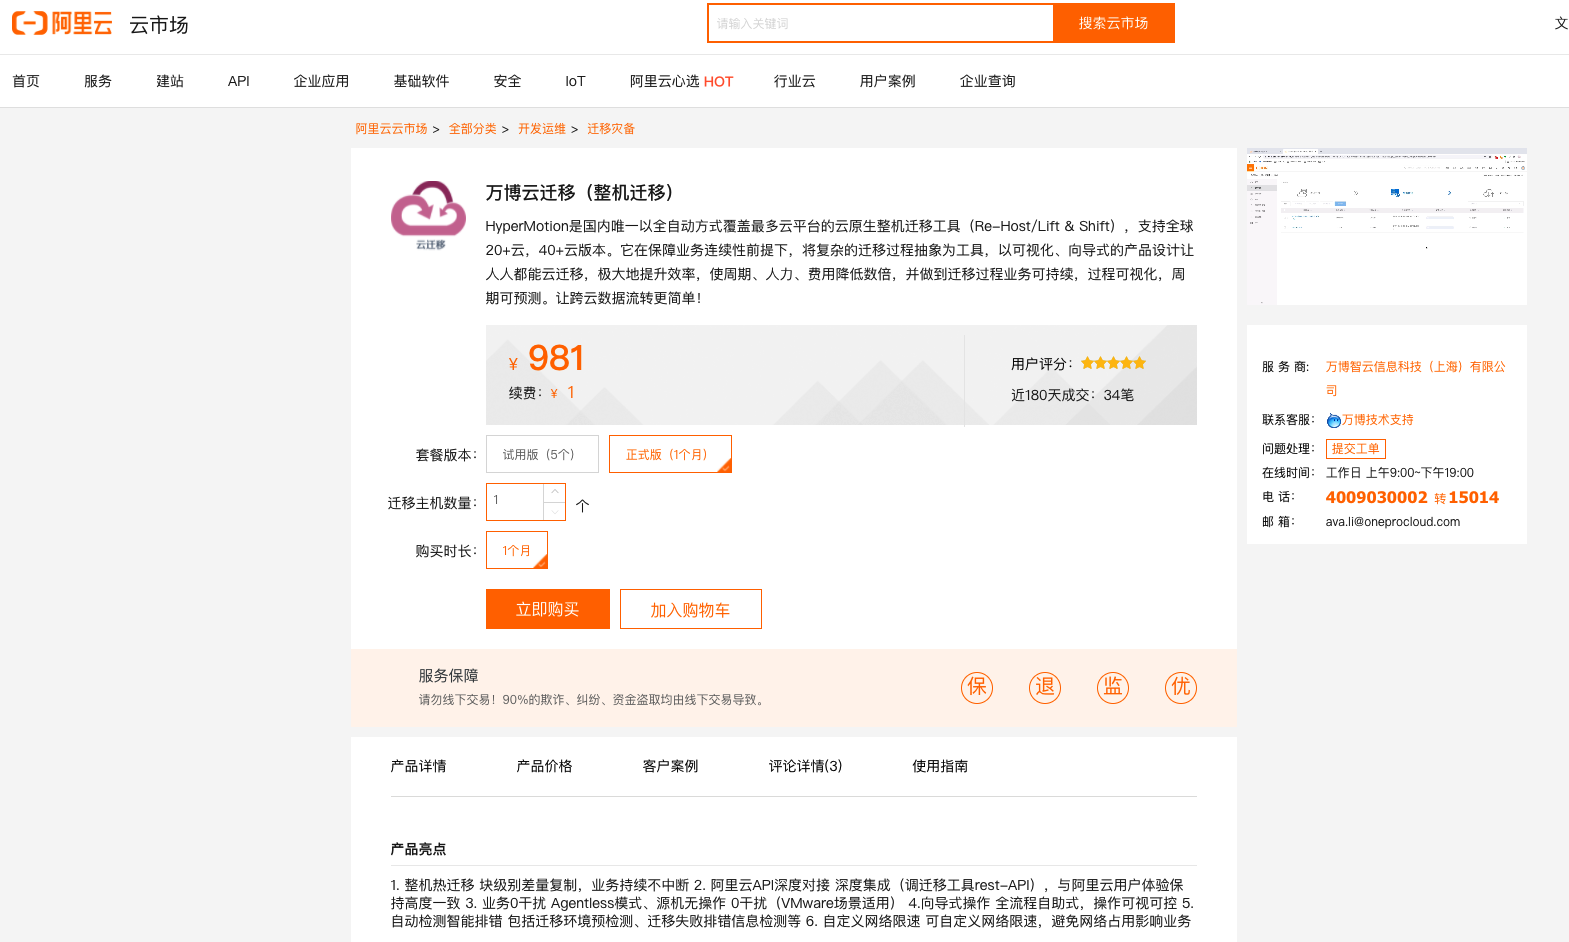This screenshot has width=1569, height=942.
Task: Click the 保 guarantee badge icon
Action: (977, 687)
